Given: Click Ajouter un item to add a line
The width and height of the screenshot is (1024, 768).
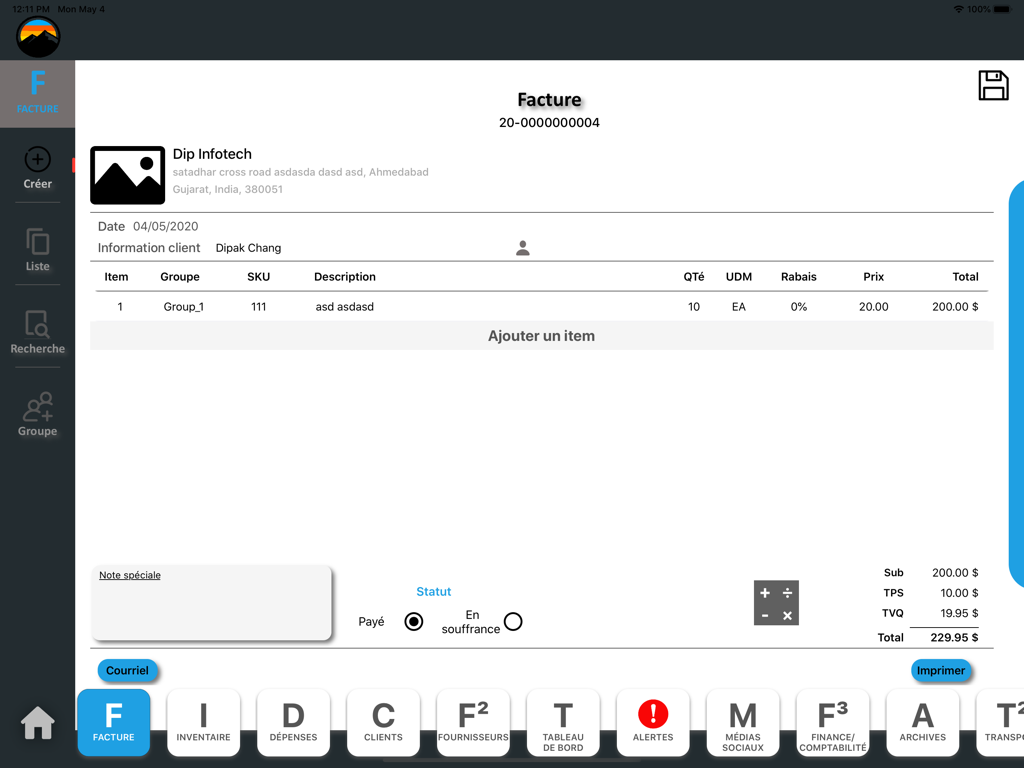Looking at the screenshot, I should pyautogui.click(x=541, y=336).
